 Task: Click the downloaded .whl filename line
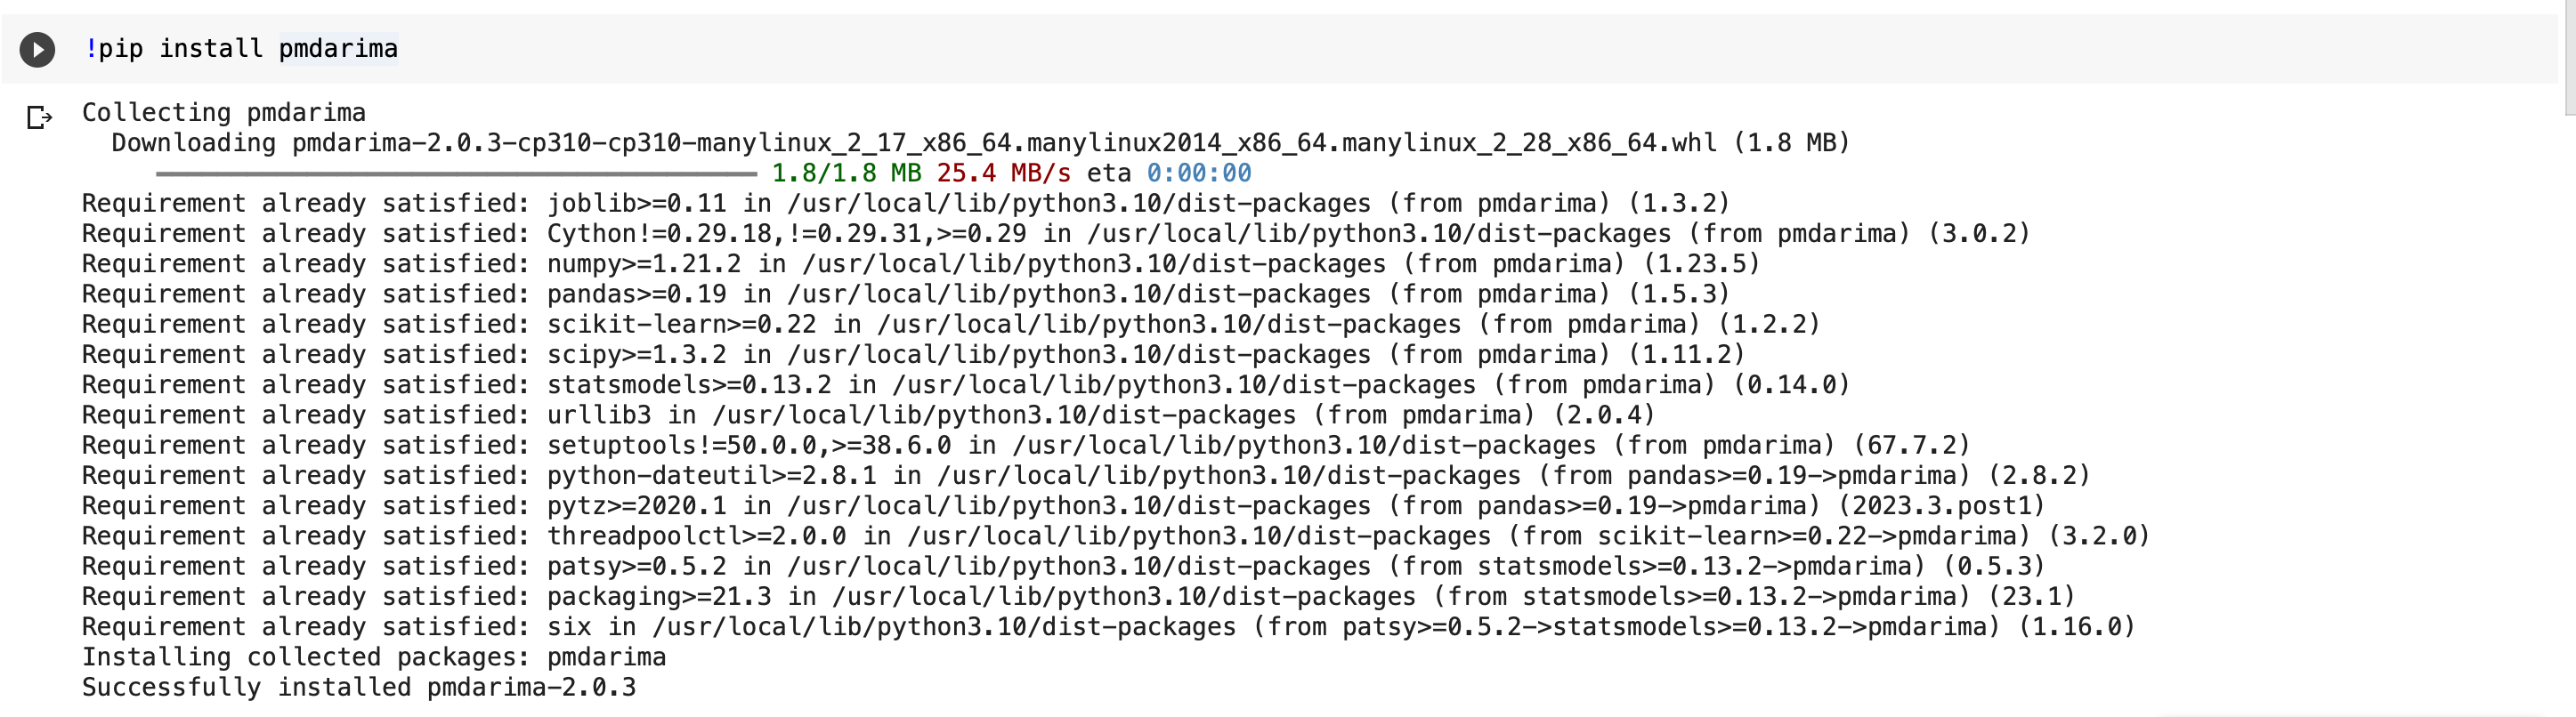point(980,143)
